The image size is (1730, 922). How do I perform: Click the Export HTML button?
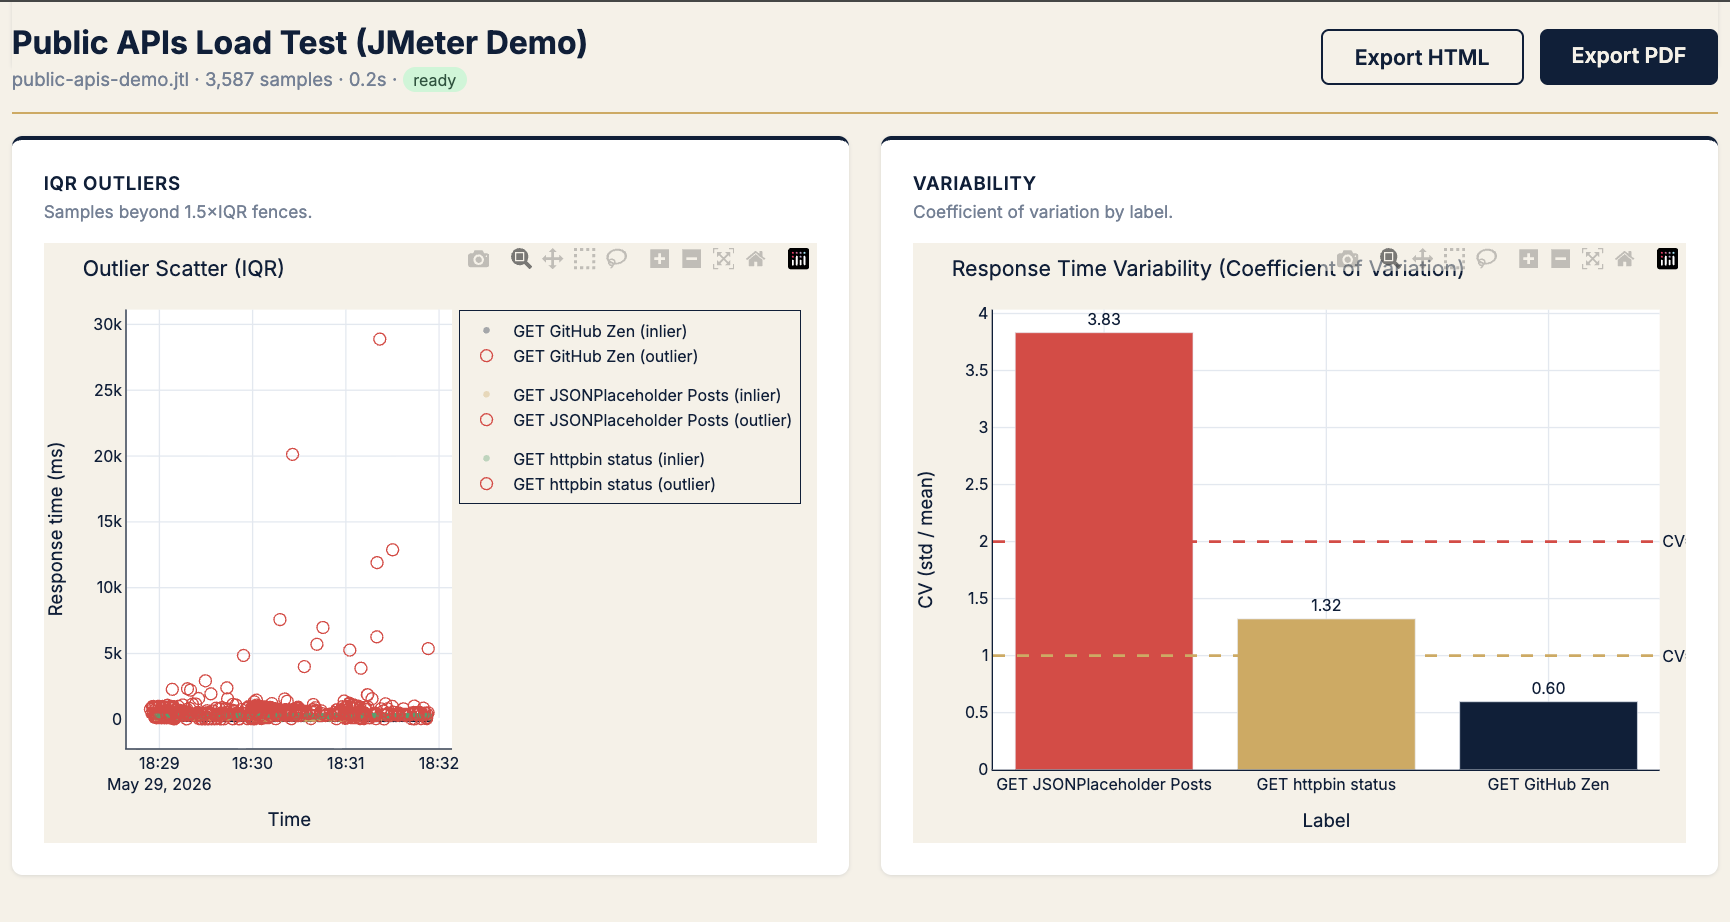[x=1422, y=57]
